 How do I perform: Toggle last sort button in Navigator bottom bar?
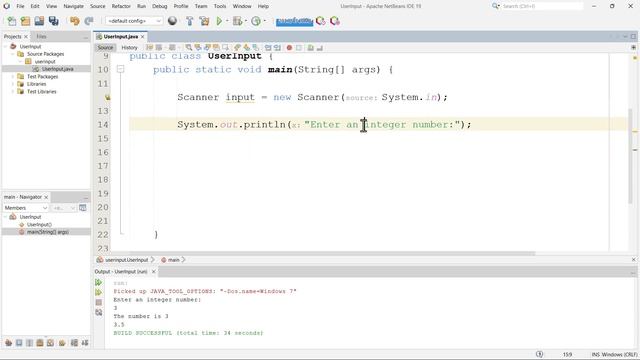pyautogui.click(x=85, y=343)
